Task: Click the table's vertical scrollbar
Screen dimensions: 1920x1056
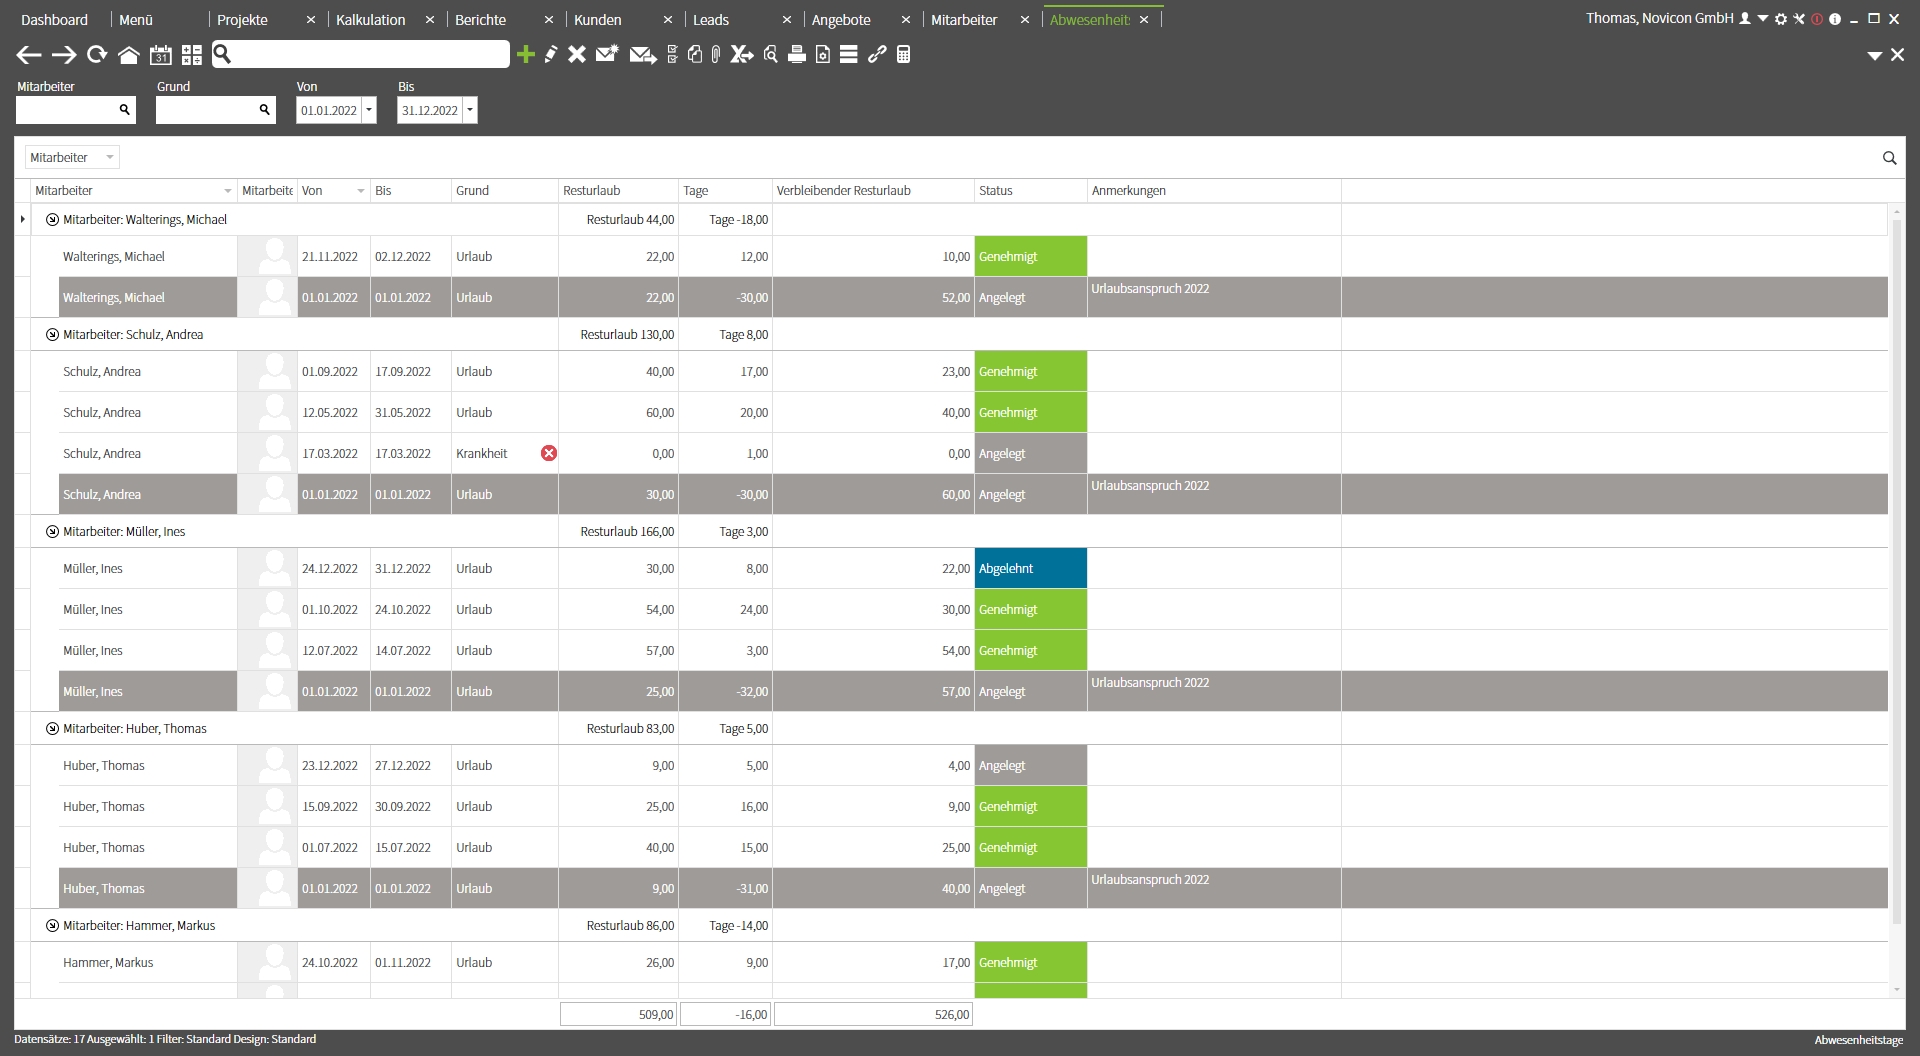Action: [1896, 570]
